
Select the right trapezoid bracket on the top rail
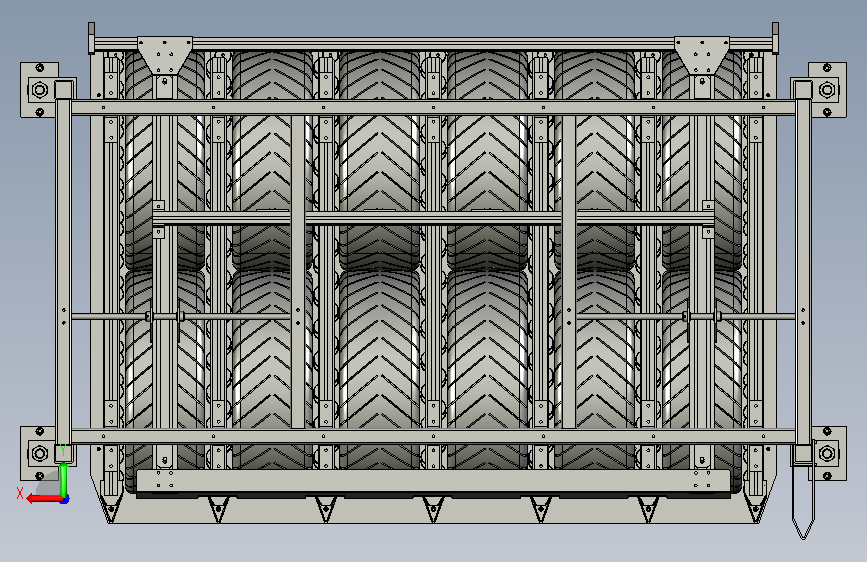click(702, 55)
